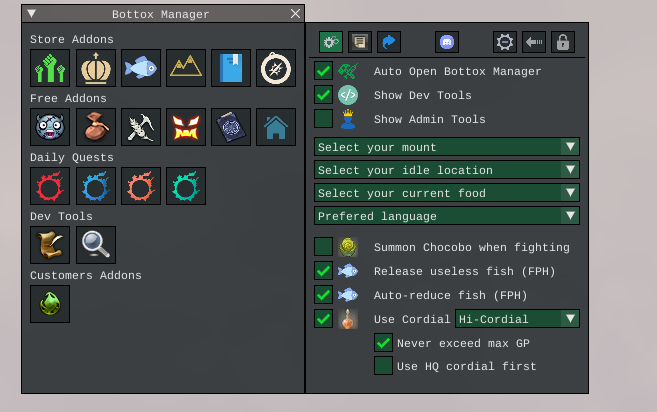Open the magnifying glass dev tool
Viewport: 657px width, 412px height.
pyautogui.click(x=96, y=245)
